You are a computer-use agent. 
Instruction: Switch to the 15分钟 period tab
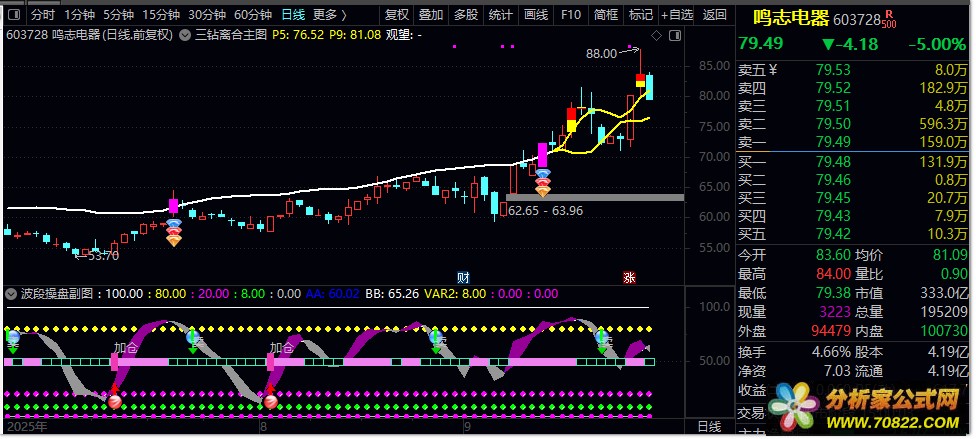click(x=161, y=14)
